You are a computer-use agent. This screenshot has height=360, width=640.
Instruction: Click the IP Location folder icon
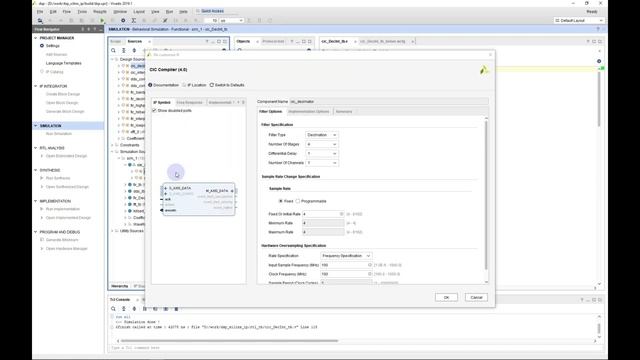pos(184,85)
